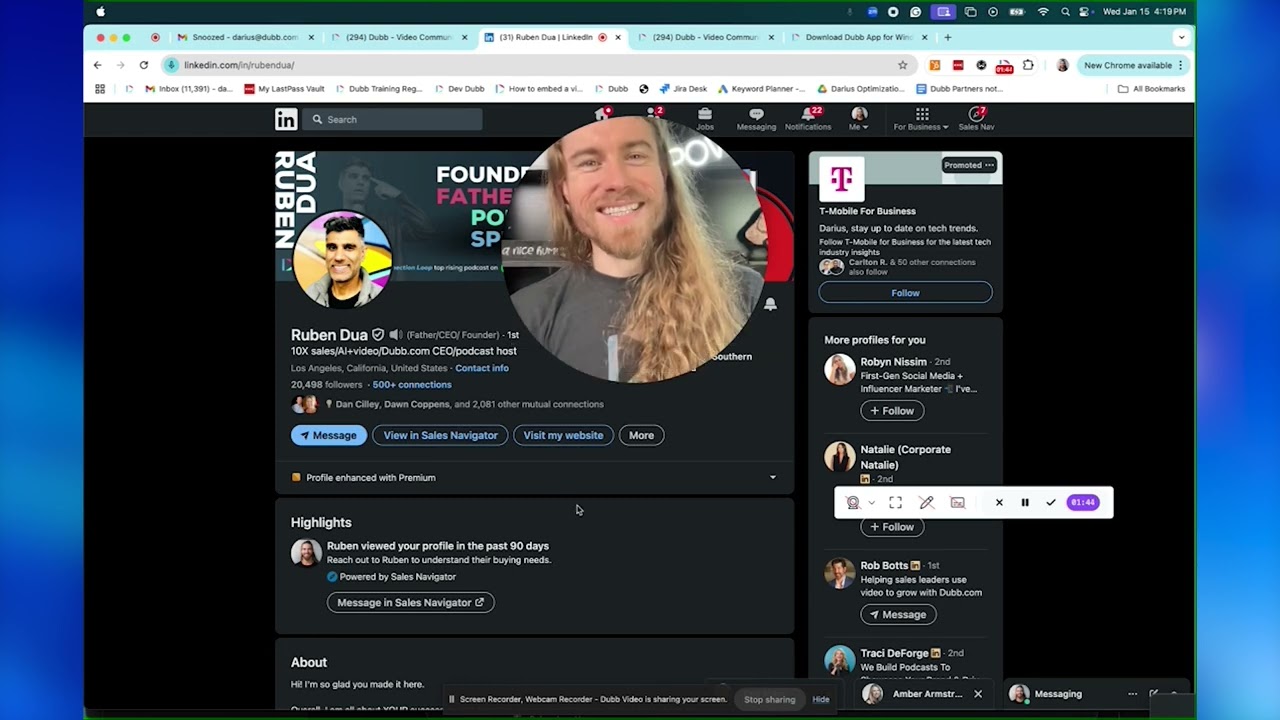This screenshot has height=720, width=1280.
Task: Click Stop sharing in the screen share bar
Action: click(x=770, y=699)
